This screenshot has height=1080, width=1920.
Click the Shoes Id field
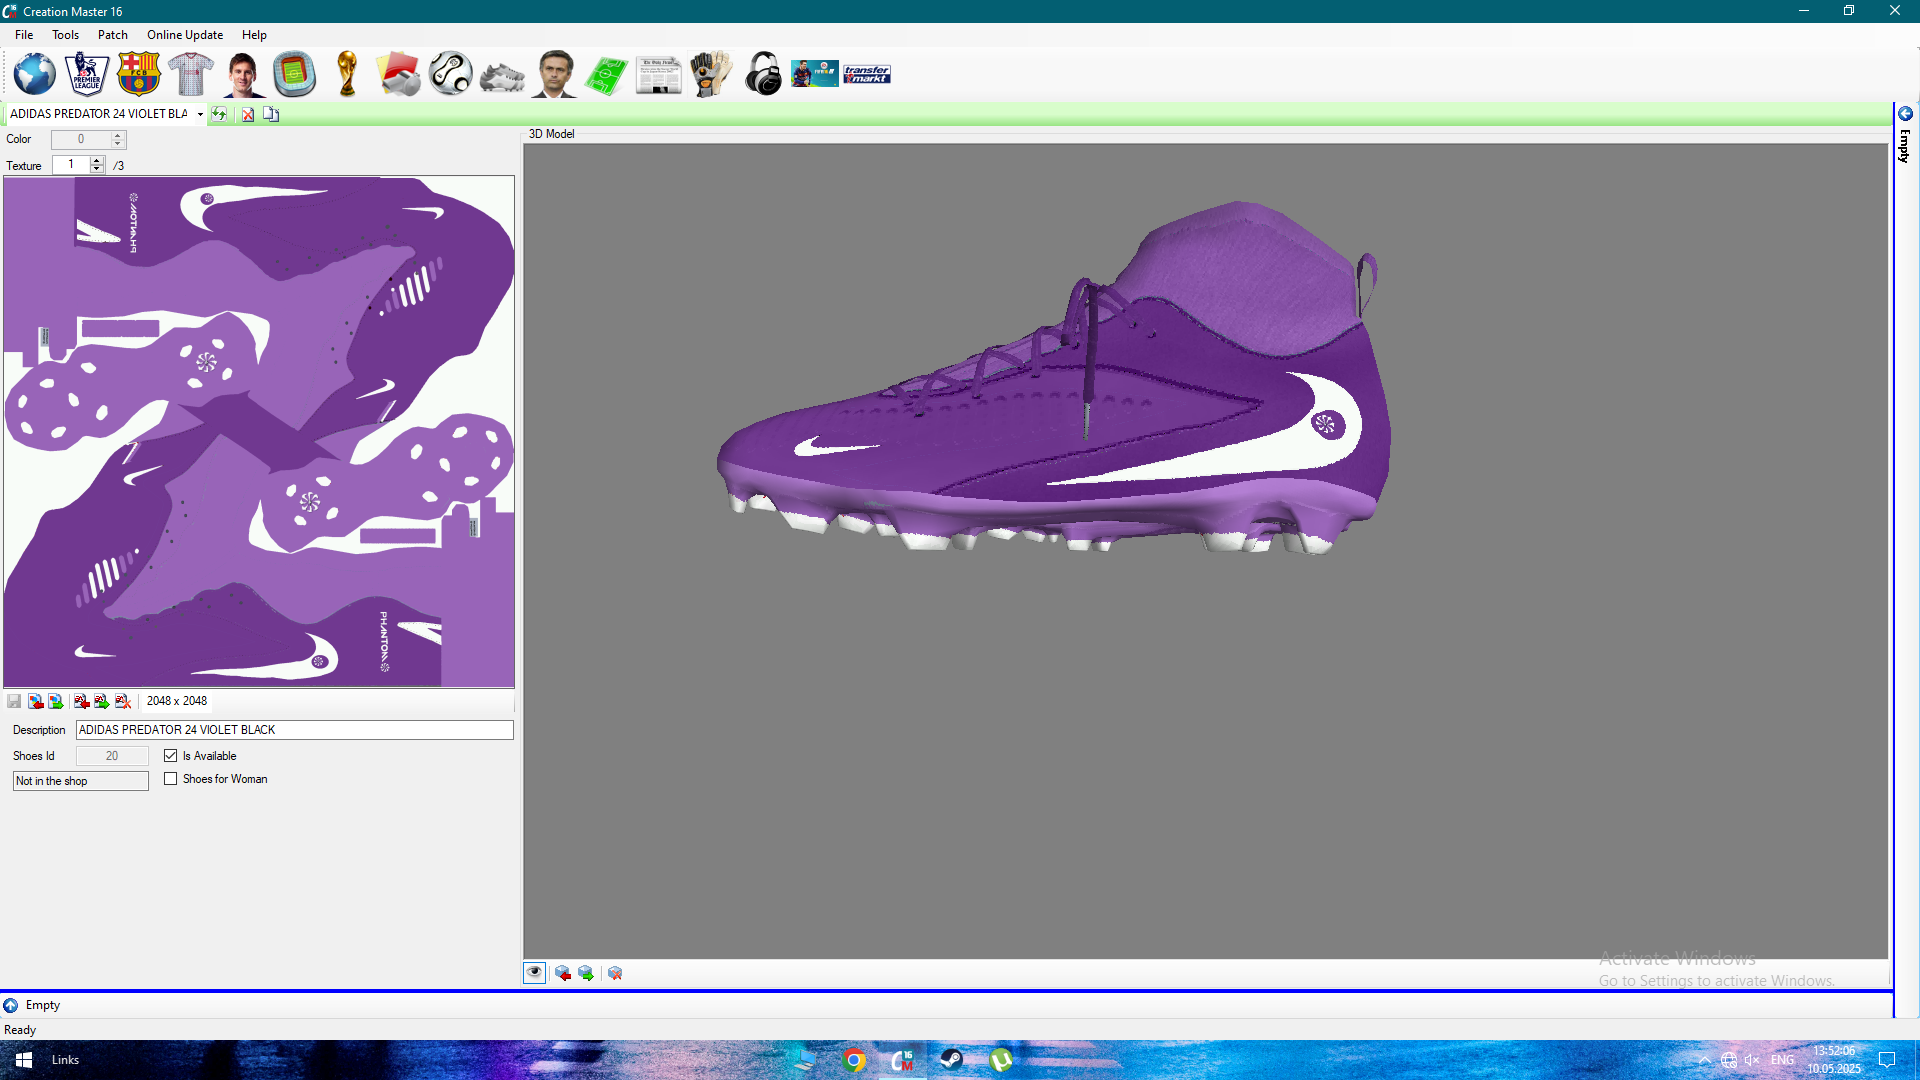coord(112,756)
